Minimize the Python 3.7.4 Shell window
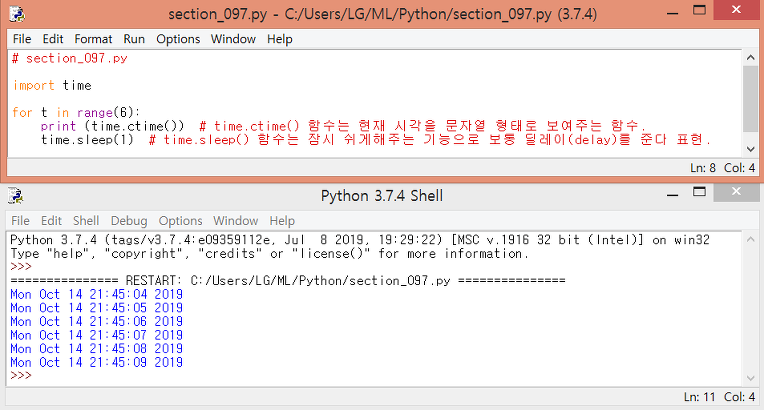 [x=672, y=195]
